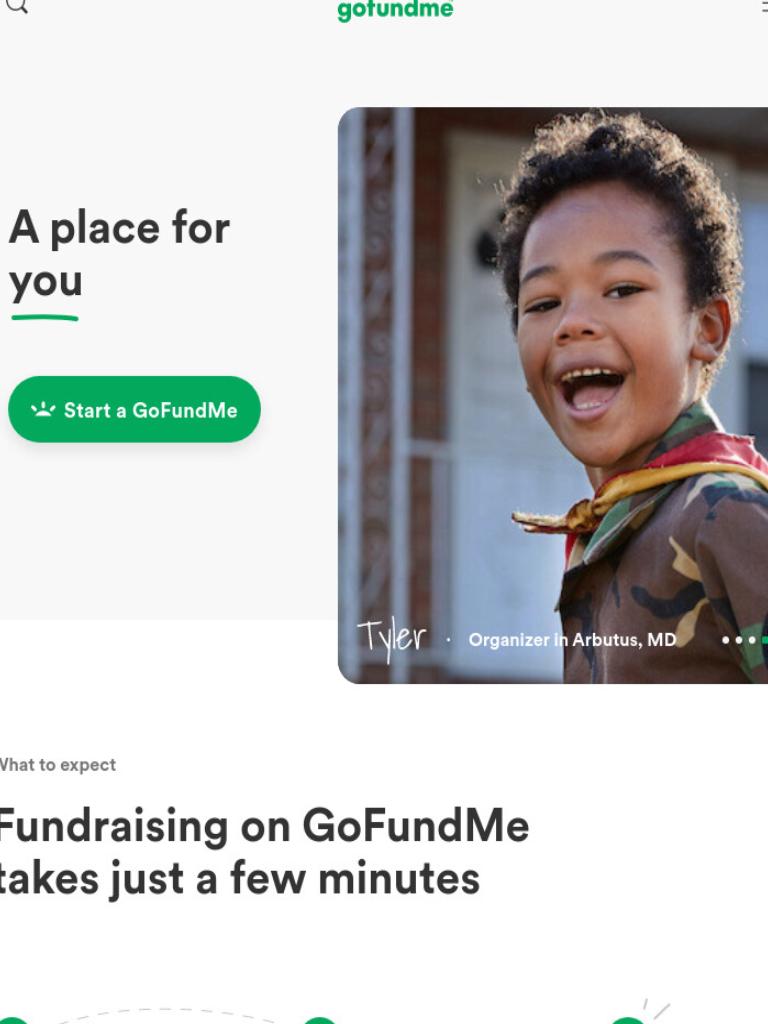Viewport: 768px width, 1024px height.
Task: Click the third green step circle
Action: pos(628,1020)
